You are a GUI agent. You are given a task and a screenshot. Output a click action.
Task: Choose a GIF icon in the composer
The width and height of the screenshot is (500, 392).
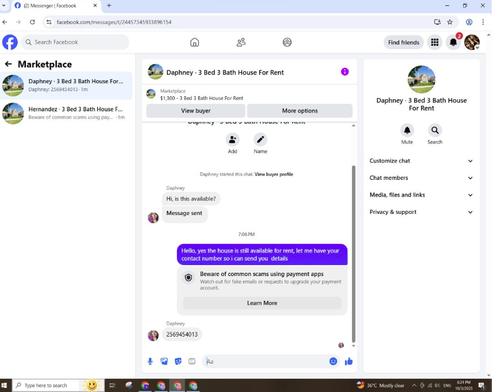[192, 361]
